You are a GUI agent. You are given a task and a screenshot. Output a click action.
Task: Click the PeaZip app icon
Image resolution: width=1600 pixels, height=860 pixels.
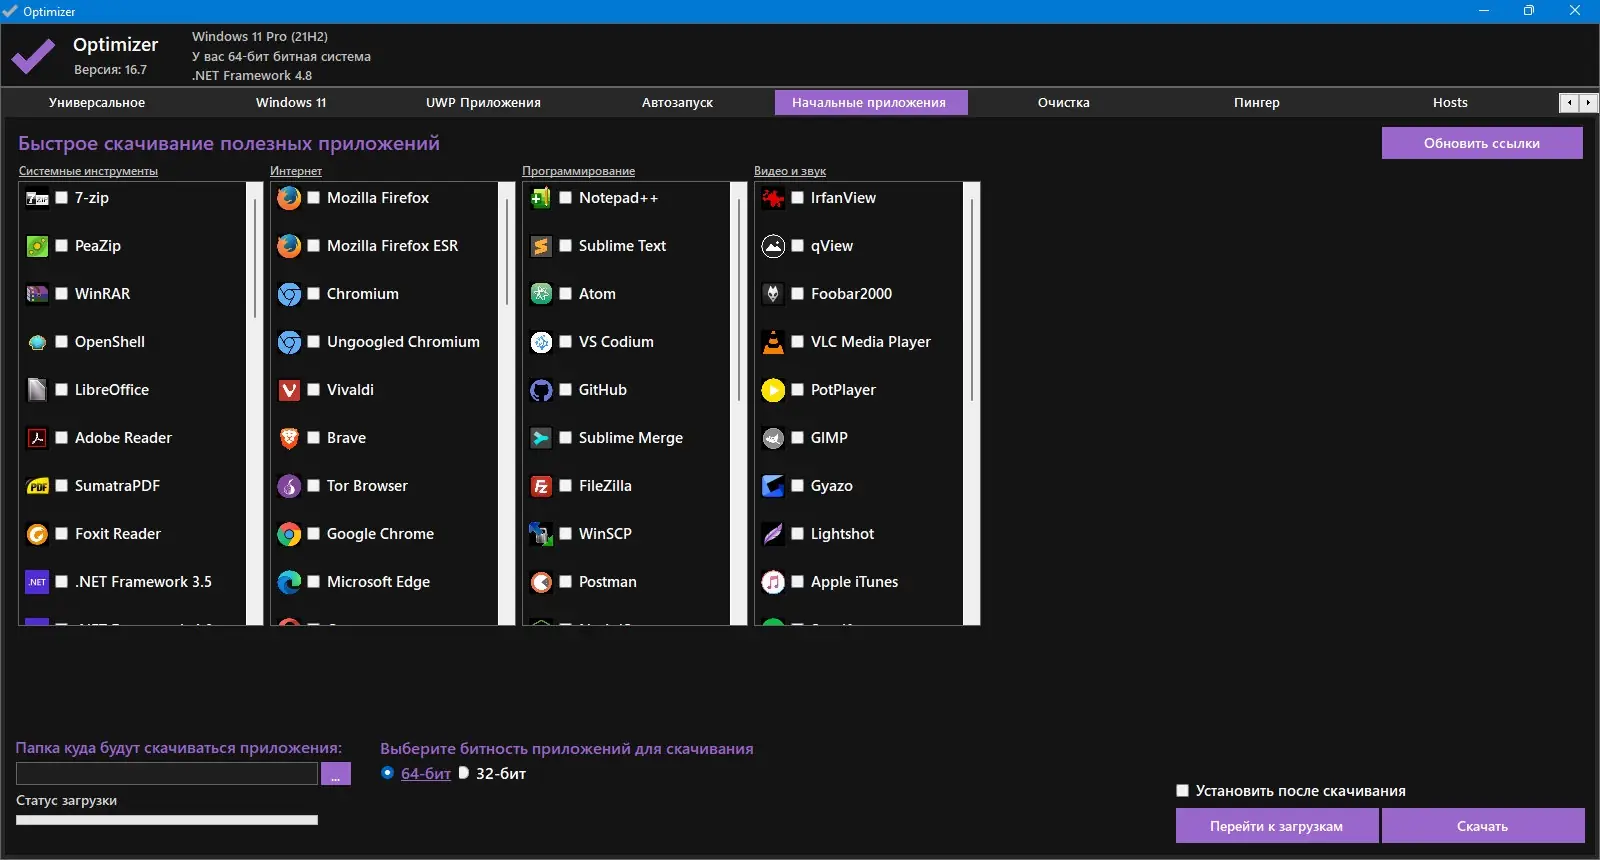coord(37,246)
